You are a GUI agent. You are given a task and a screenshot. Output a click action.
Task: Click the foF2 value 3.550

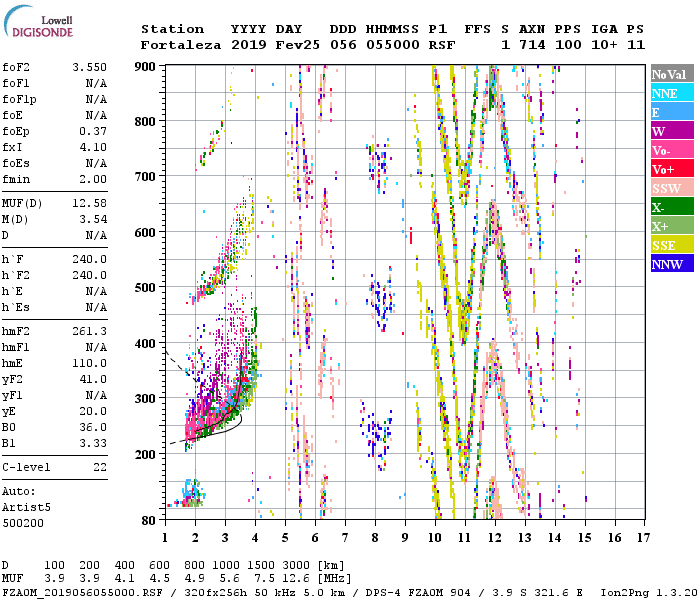click(90, 67)
